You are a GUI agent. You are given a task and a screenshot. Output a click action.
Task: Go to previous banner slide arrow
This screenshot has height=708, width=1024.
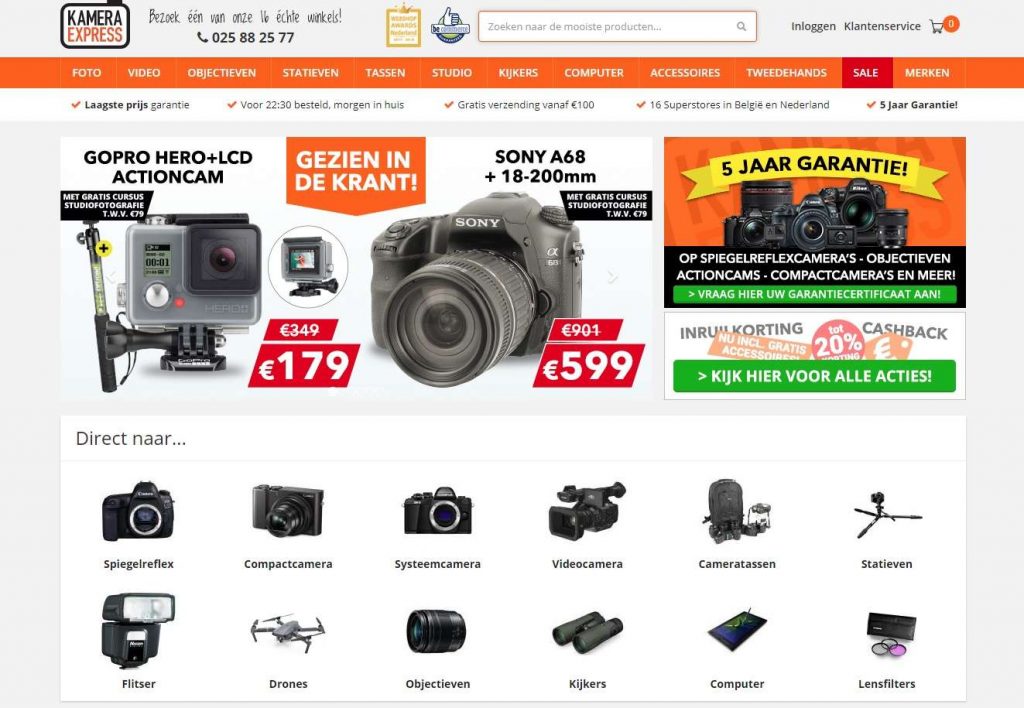pyautogui.click(x=111, y=277)
